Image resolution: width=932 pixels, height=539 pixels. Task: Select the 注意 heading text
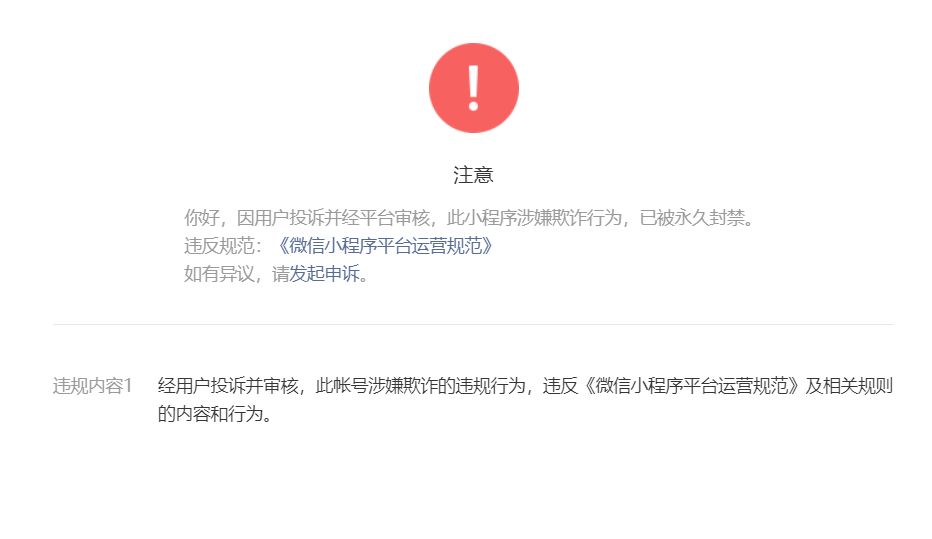[473, 175]
